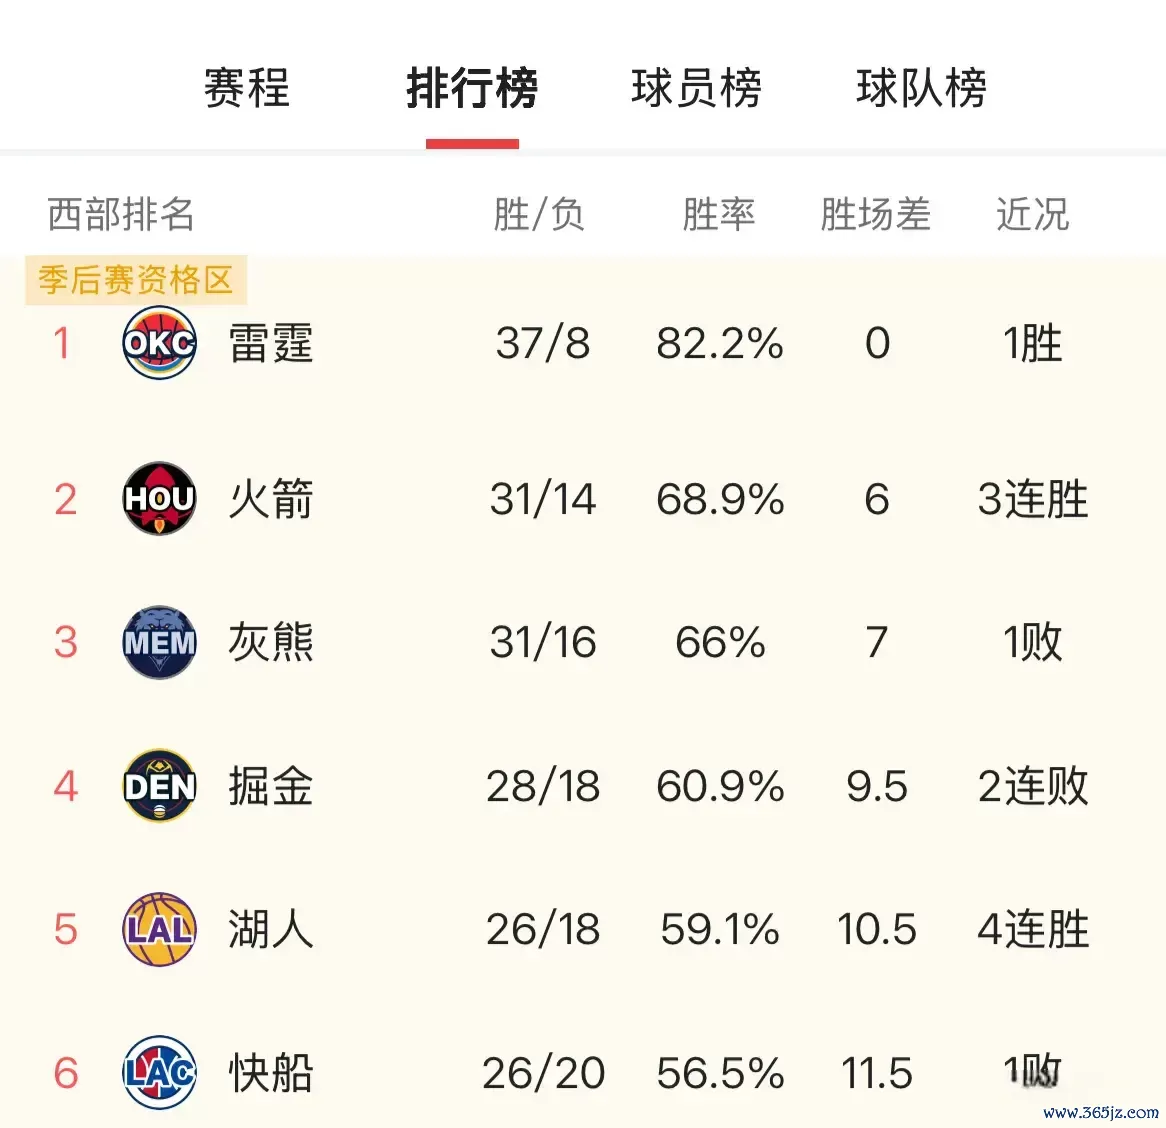Viewport: 1166px width, 1128px height.
Task: Click the 快船 team name
Action: pyautogui.click(x=271, y=1073)
